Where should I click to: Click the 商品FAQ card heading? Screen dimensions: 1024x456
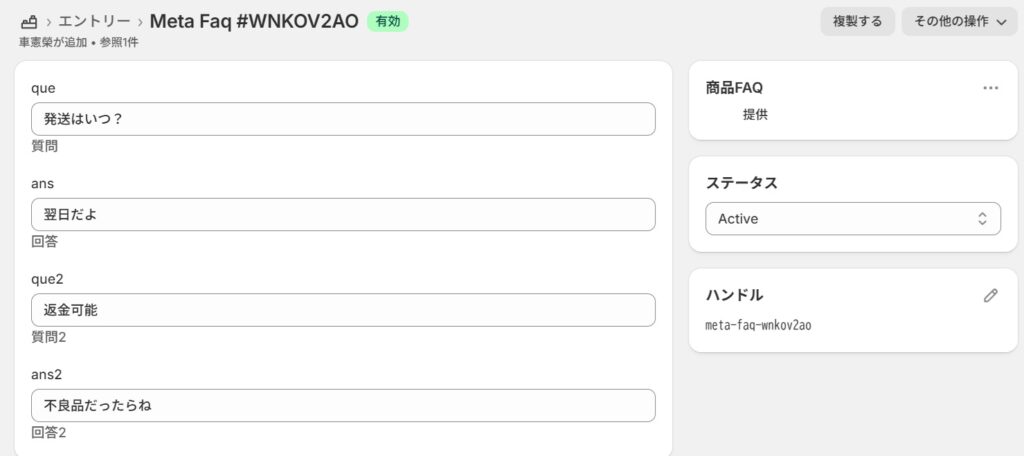tap(734, 88)
